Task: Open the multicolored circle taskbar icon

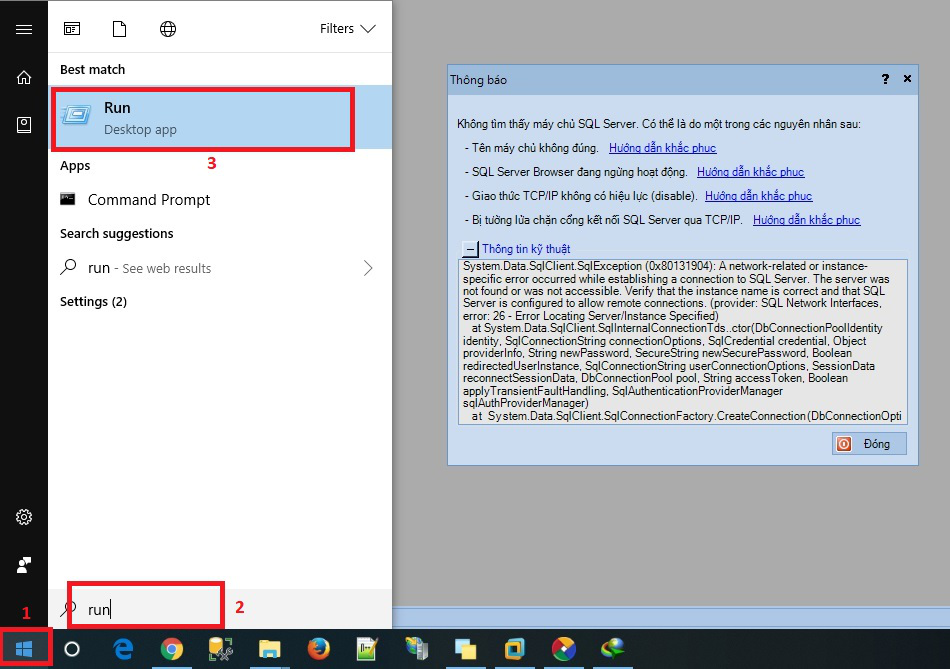Action: point(563,649)
